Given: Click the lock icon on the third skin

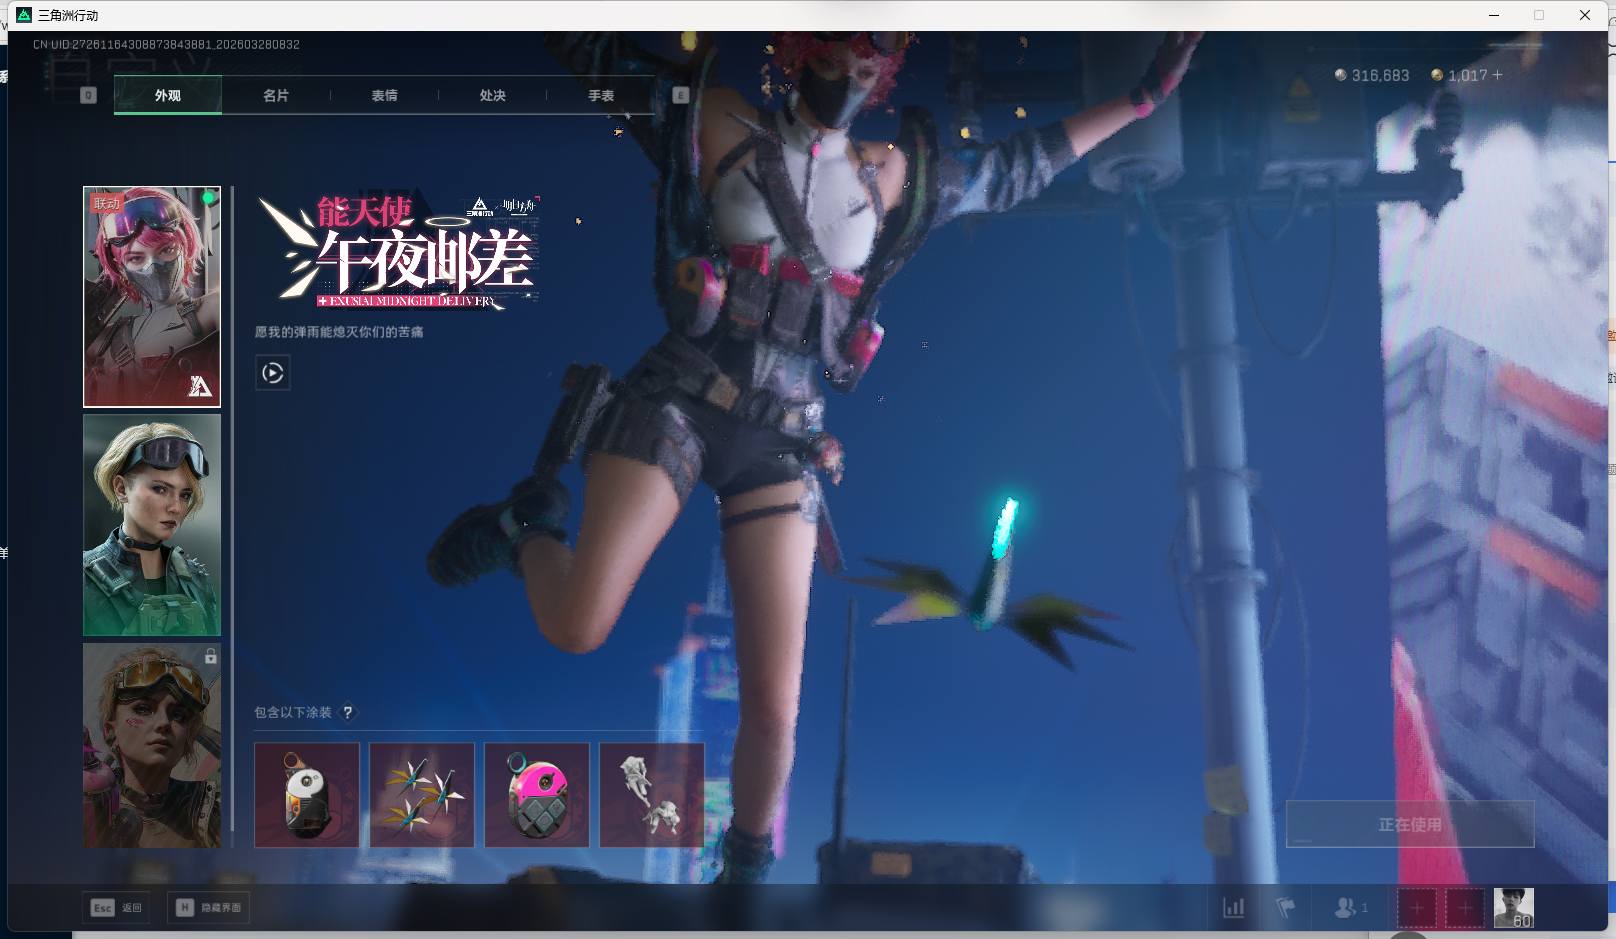Looking at the screenshot, I should (x=210, y=657).
